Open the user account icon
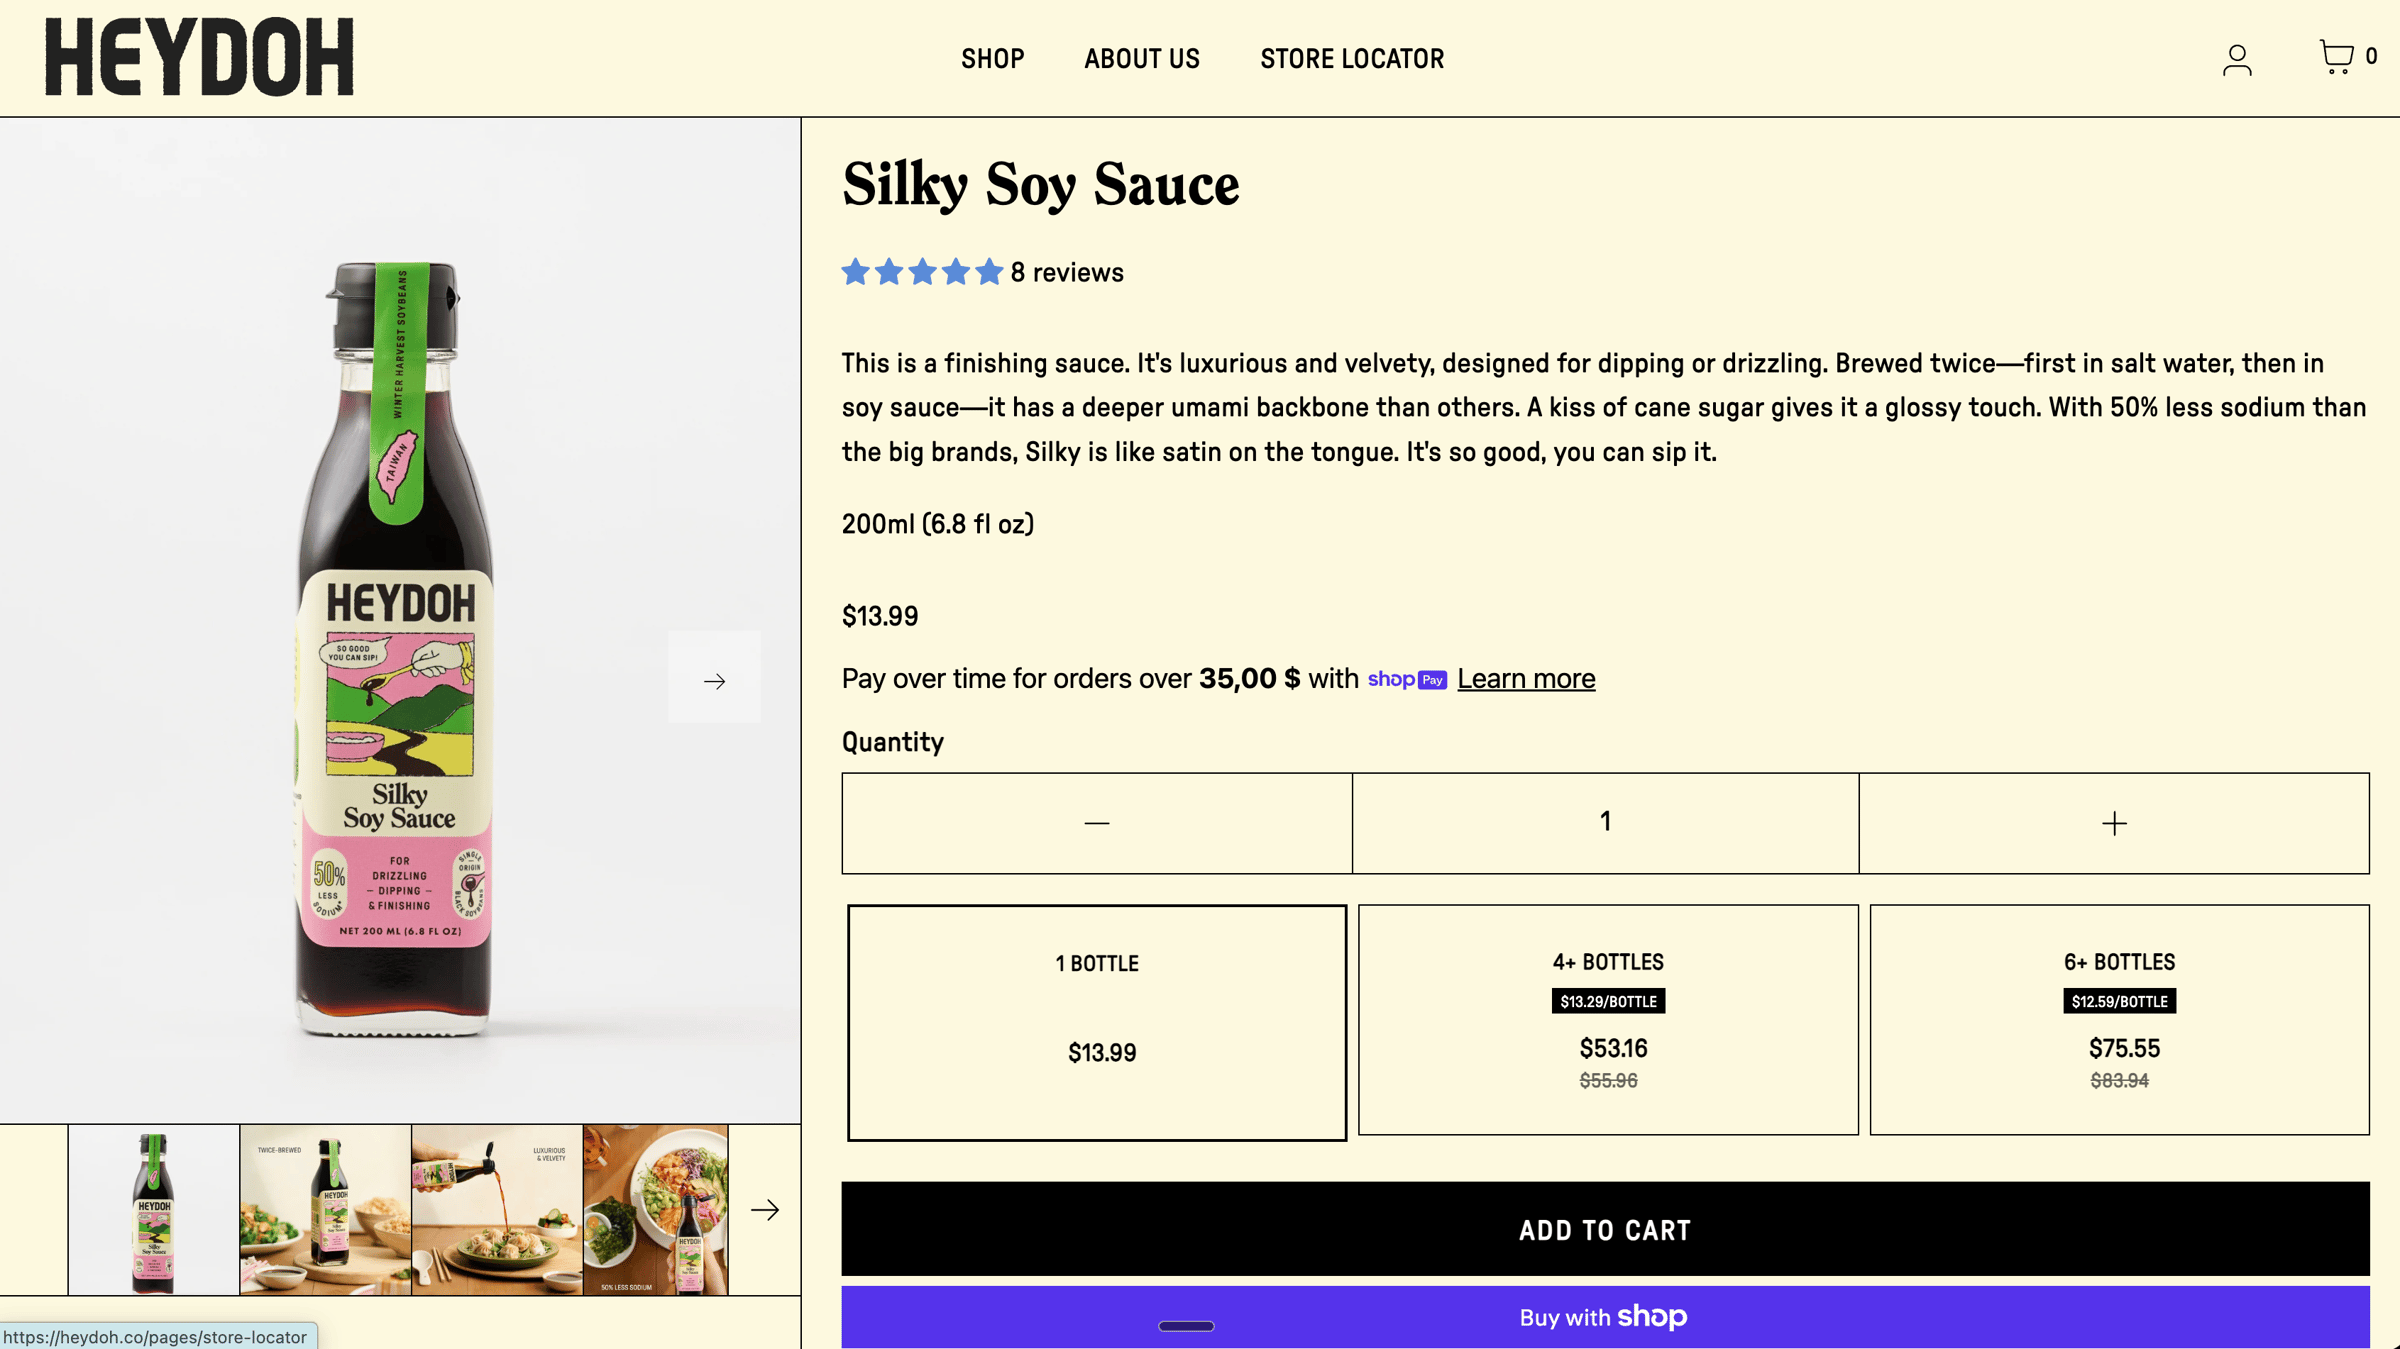The width and height of the screenshot is (2400, 1349). (2237, 59)
